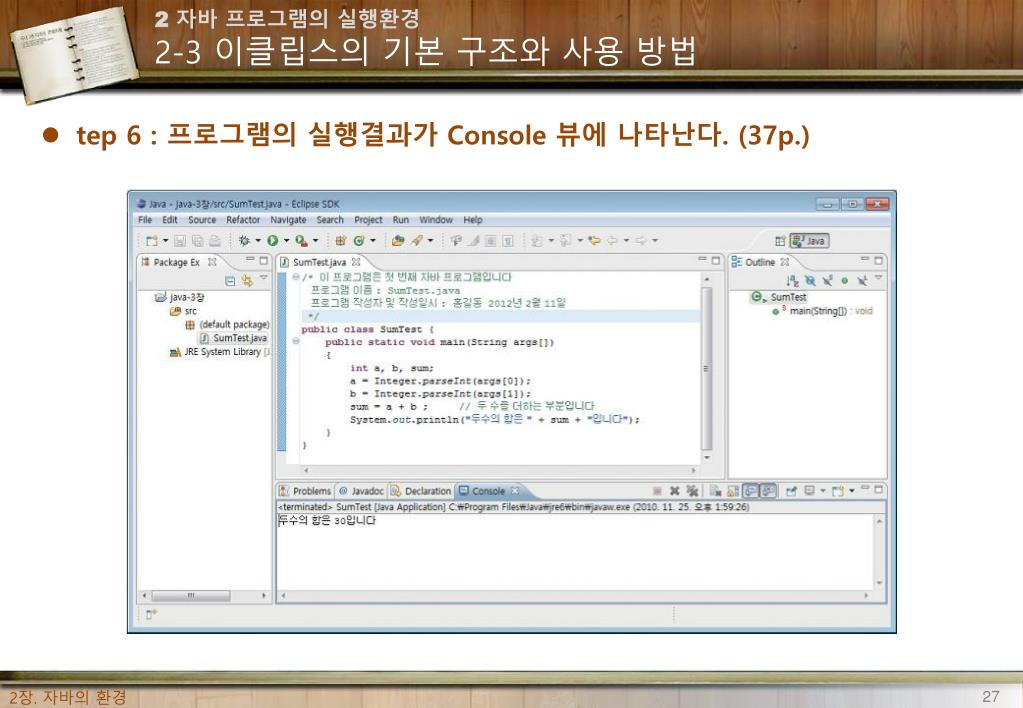Launch Debug using the bug icon

click(244, 241)
